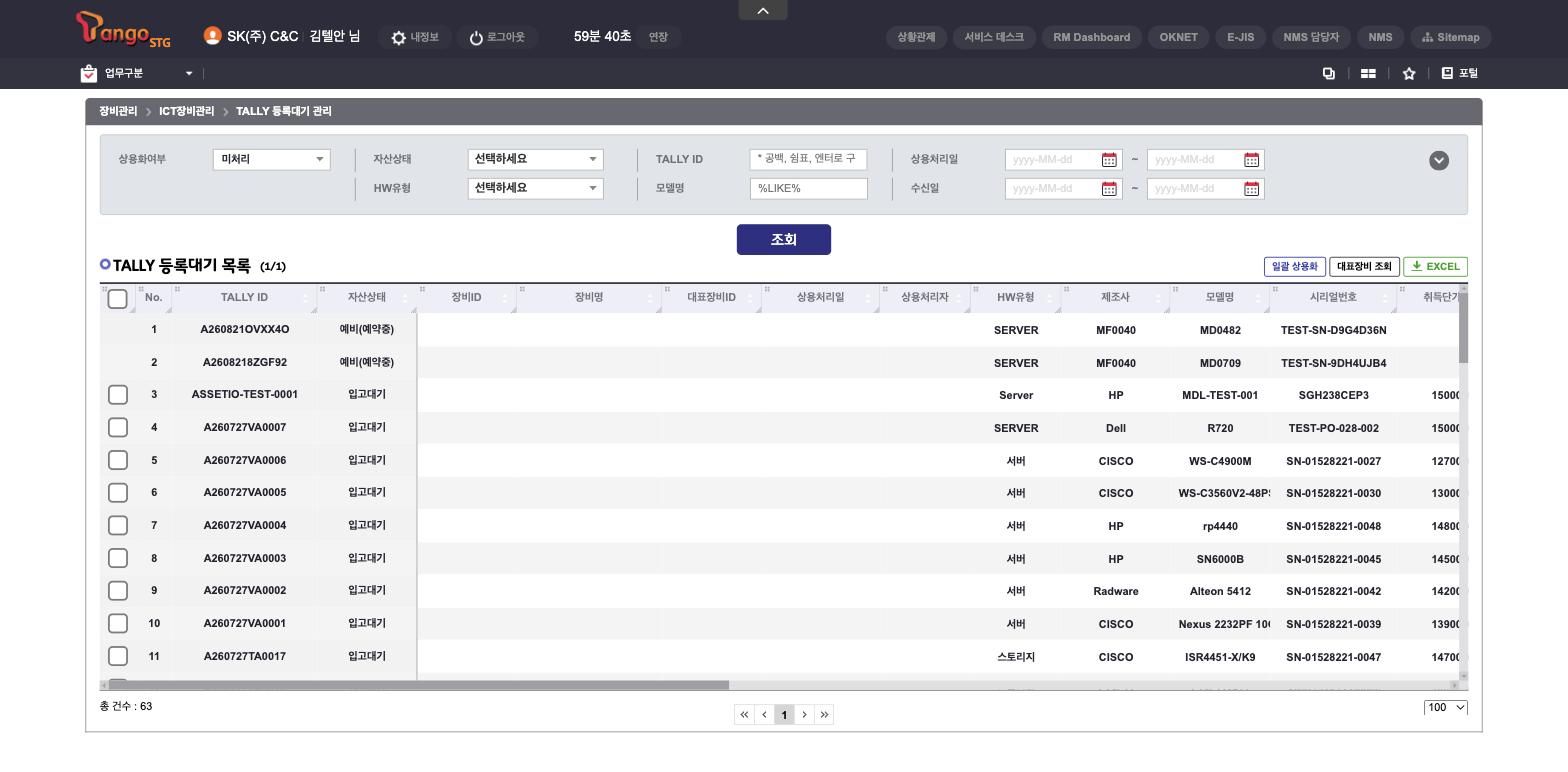The image size is (1568, 772).
Task: Click the EXCEL download button
Action: pyautogui.click(x=1435, y=266)
